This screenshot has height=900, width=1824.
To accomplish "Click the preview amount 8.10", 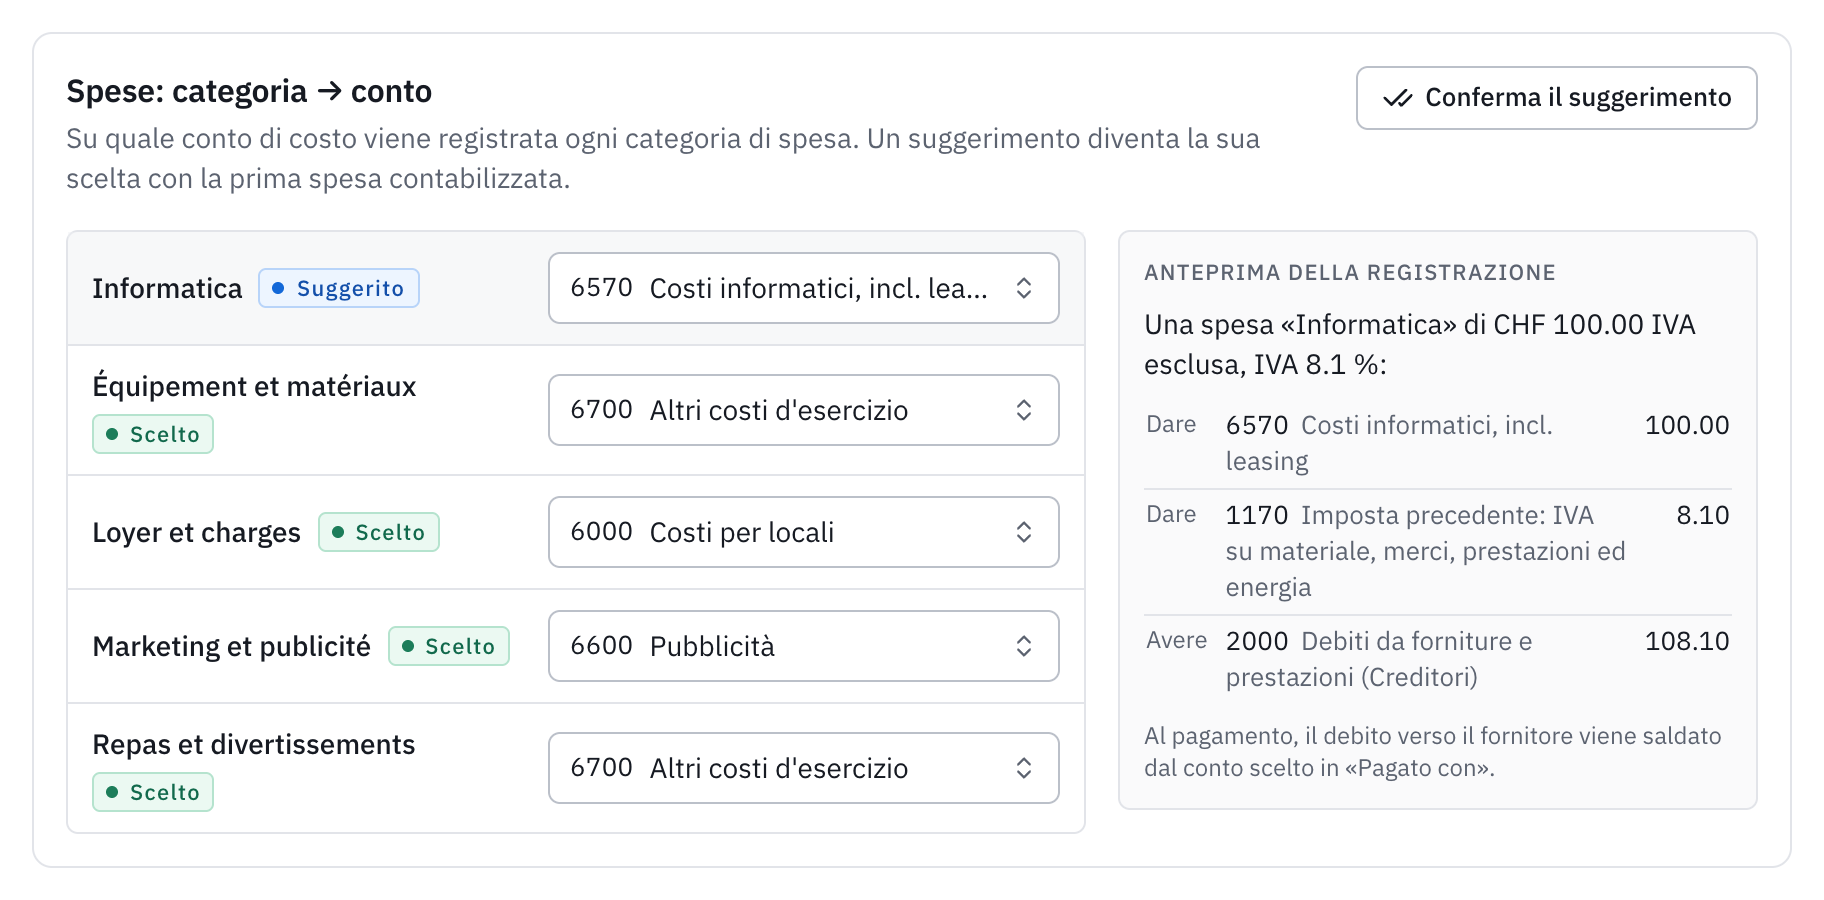I will click(1703, 515).
